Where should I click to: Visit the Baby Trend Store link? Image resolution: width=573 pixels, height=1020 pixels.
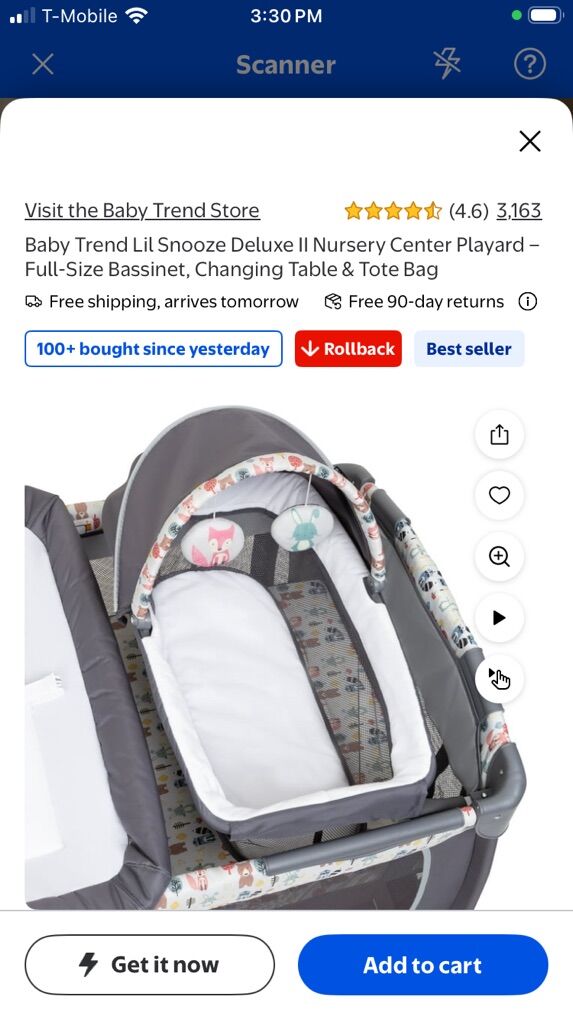(x=142, y=210)
